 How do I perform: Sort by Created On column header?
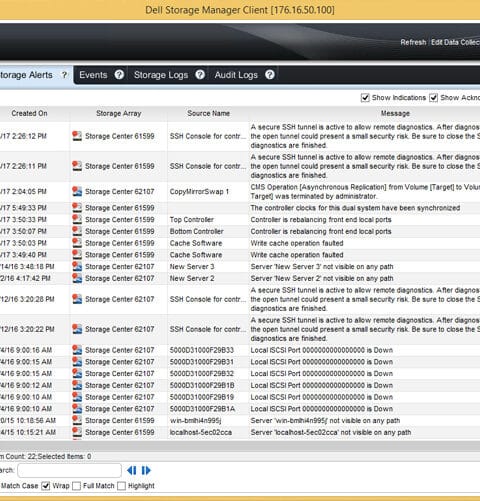pyautogui.click(x=29, y=113)
